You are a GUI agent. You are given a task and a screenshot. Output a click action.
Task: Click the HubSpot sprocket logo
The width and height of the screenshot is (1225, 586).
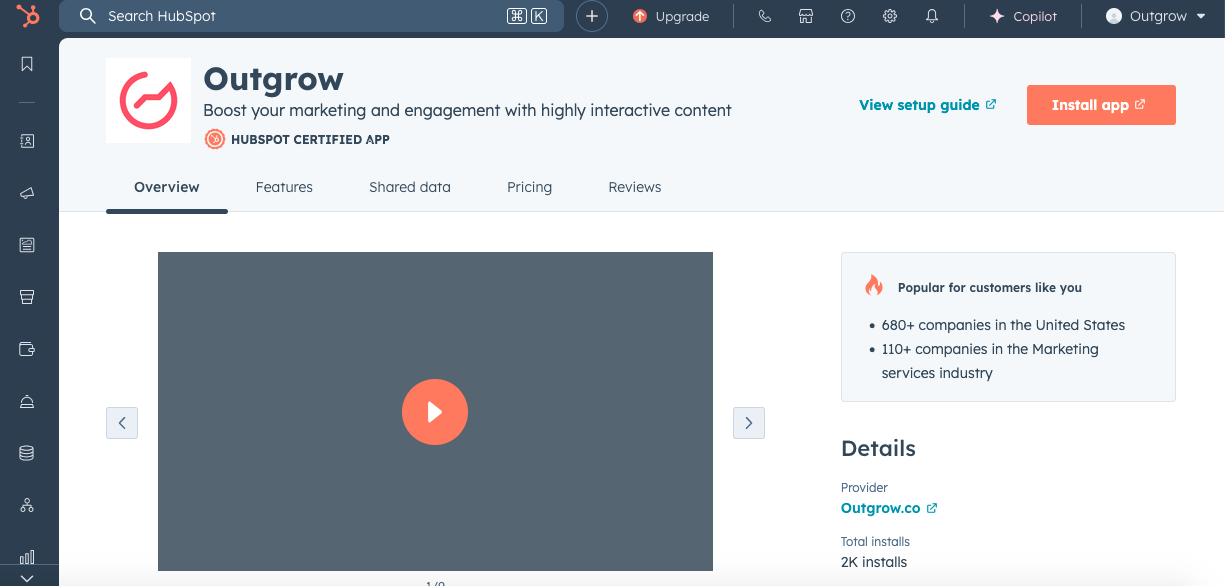(x=28, y=16)
